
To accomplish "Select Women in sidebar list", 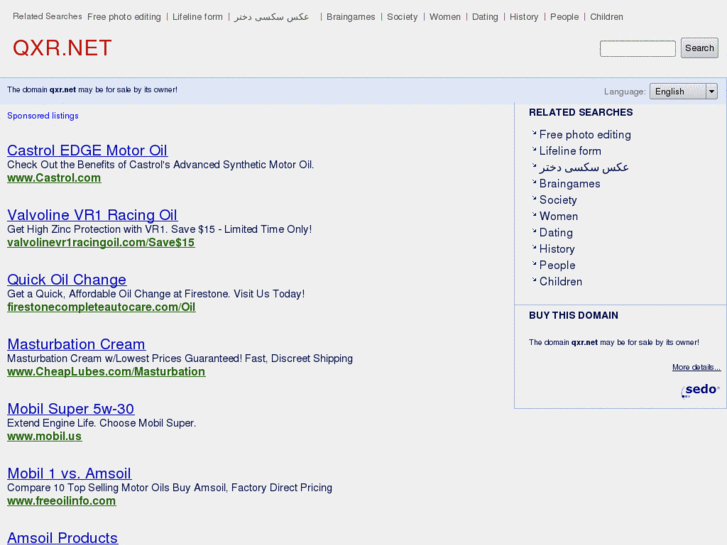I will tap(558, 216).
